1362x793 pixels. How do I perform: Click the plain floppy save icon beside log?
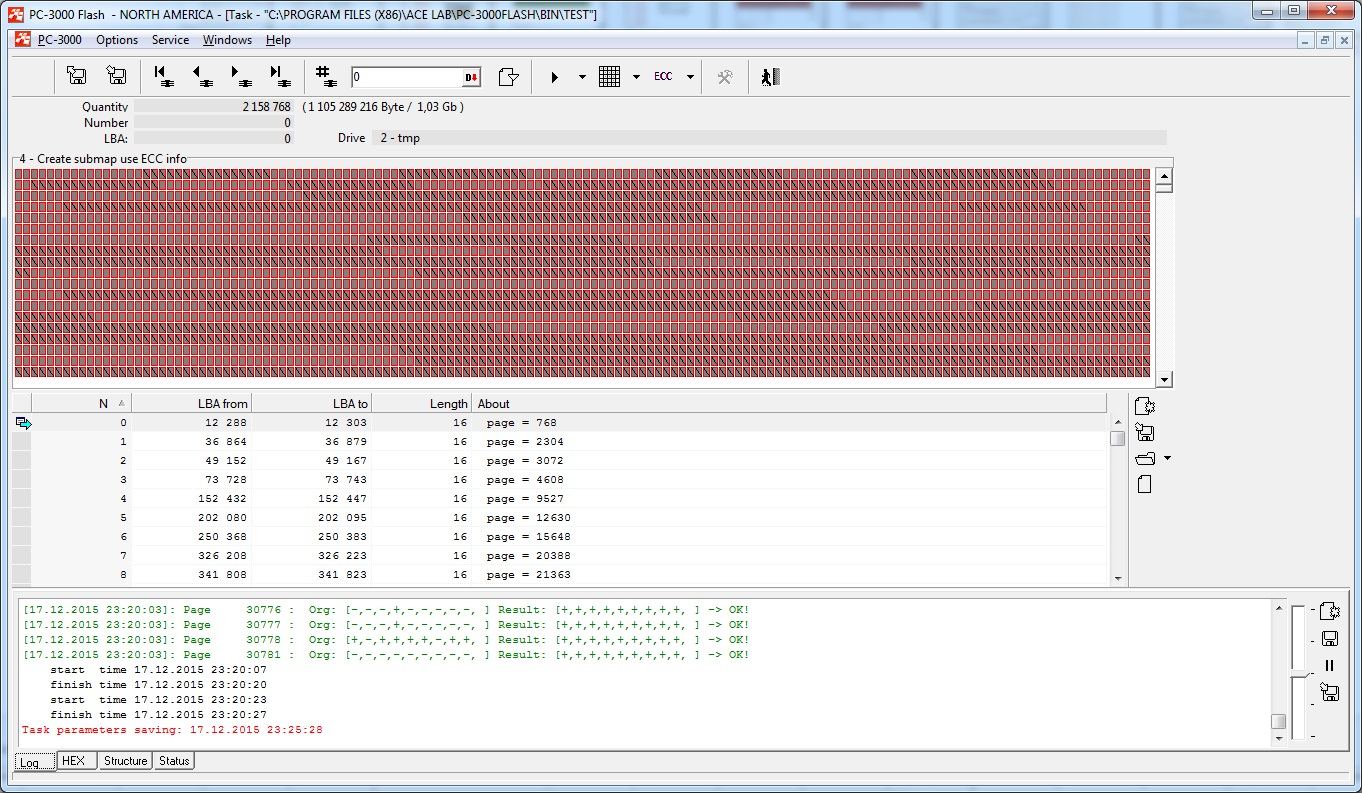coord(1329,638)
